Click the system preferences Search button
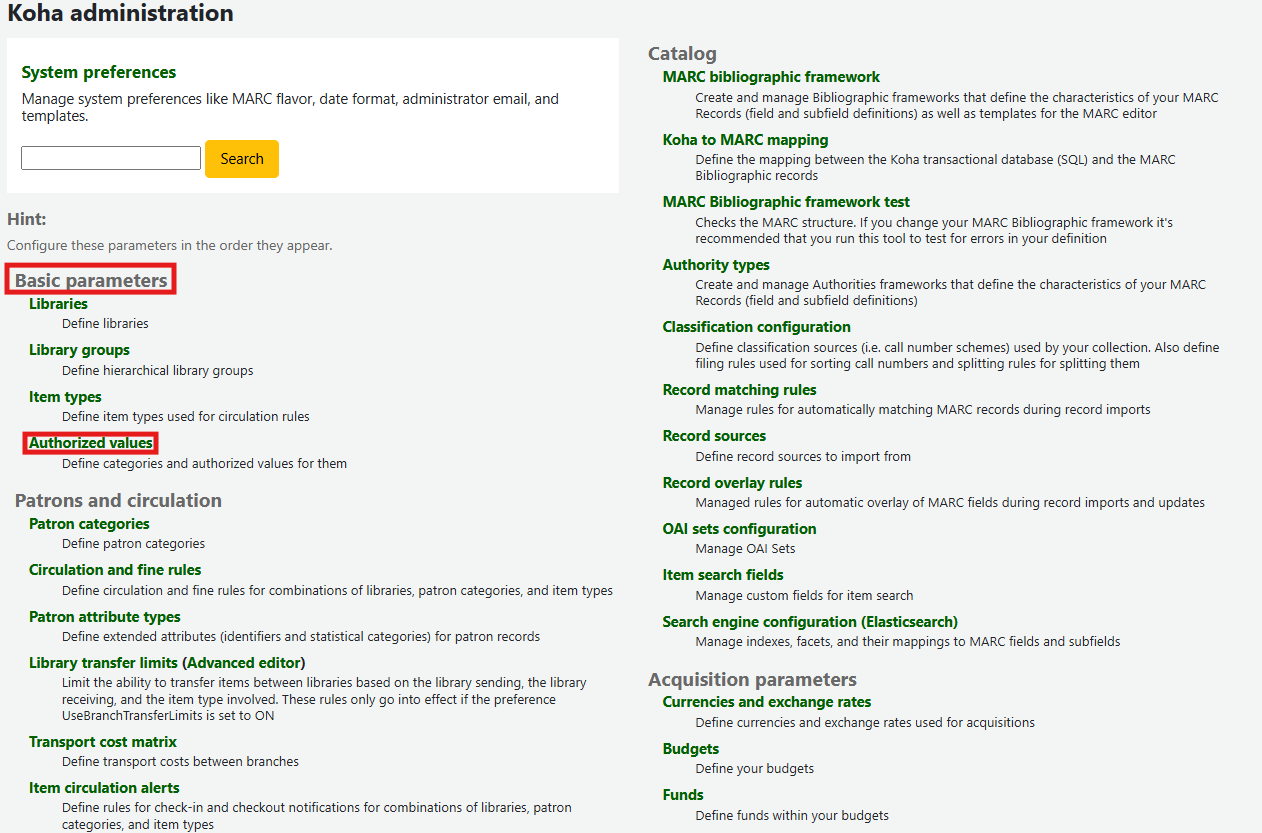The width and height of the screenshot is (1262, 833). pyautogui.click(x=242, y=159)
